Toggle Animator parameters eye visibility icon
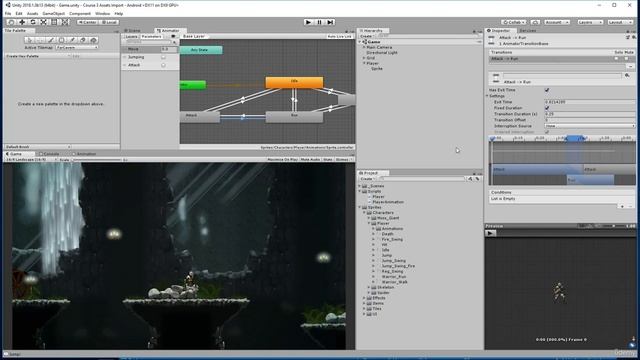 [173, 36]
